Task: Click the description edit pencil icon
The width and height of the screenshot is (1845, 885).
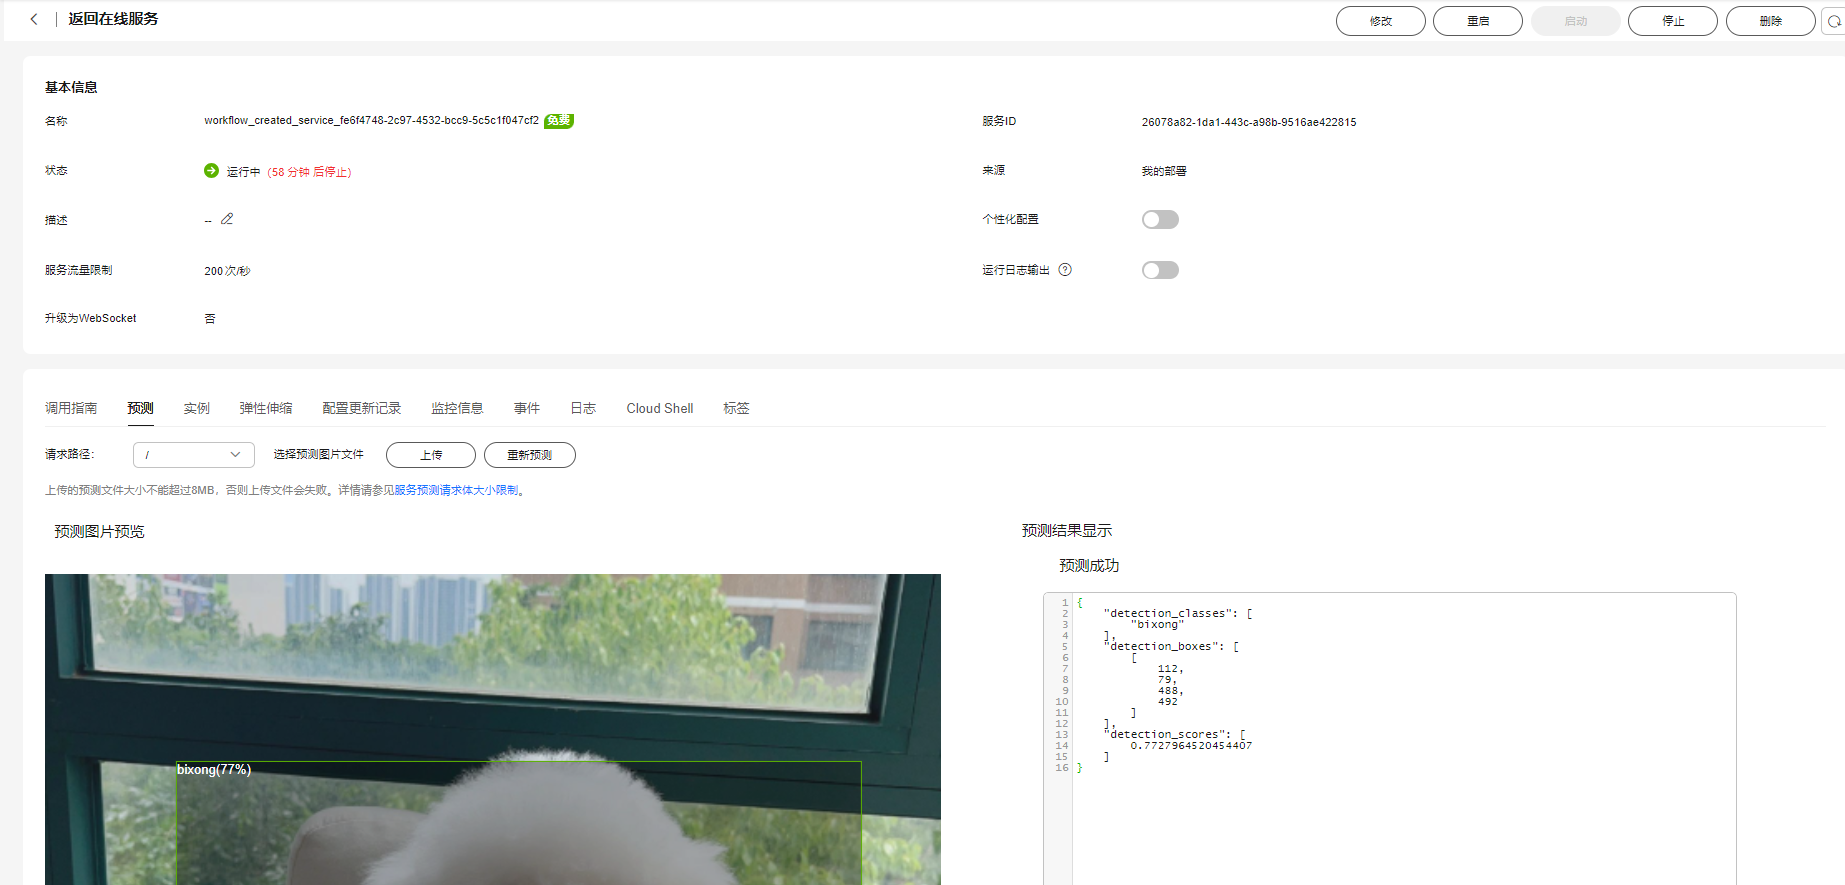Action: click(227, 219)
